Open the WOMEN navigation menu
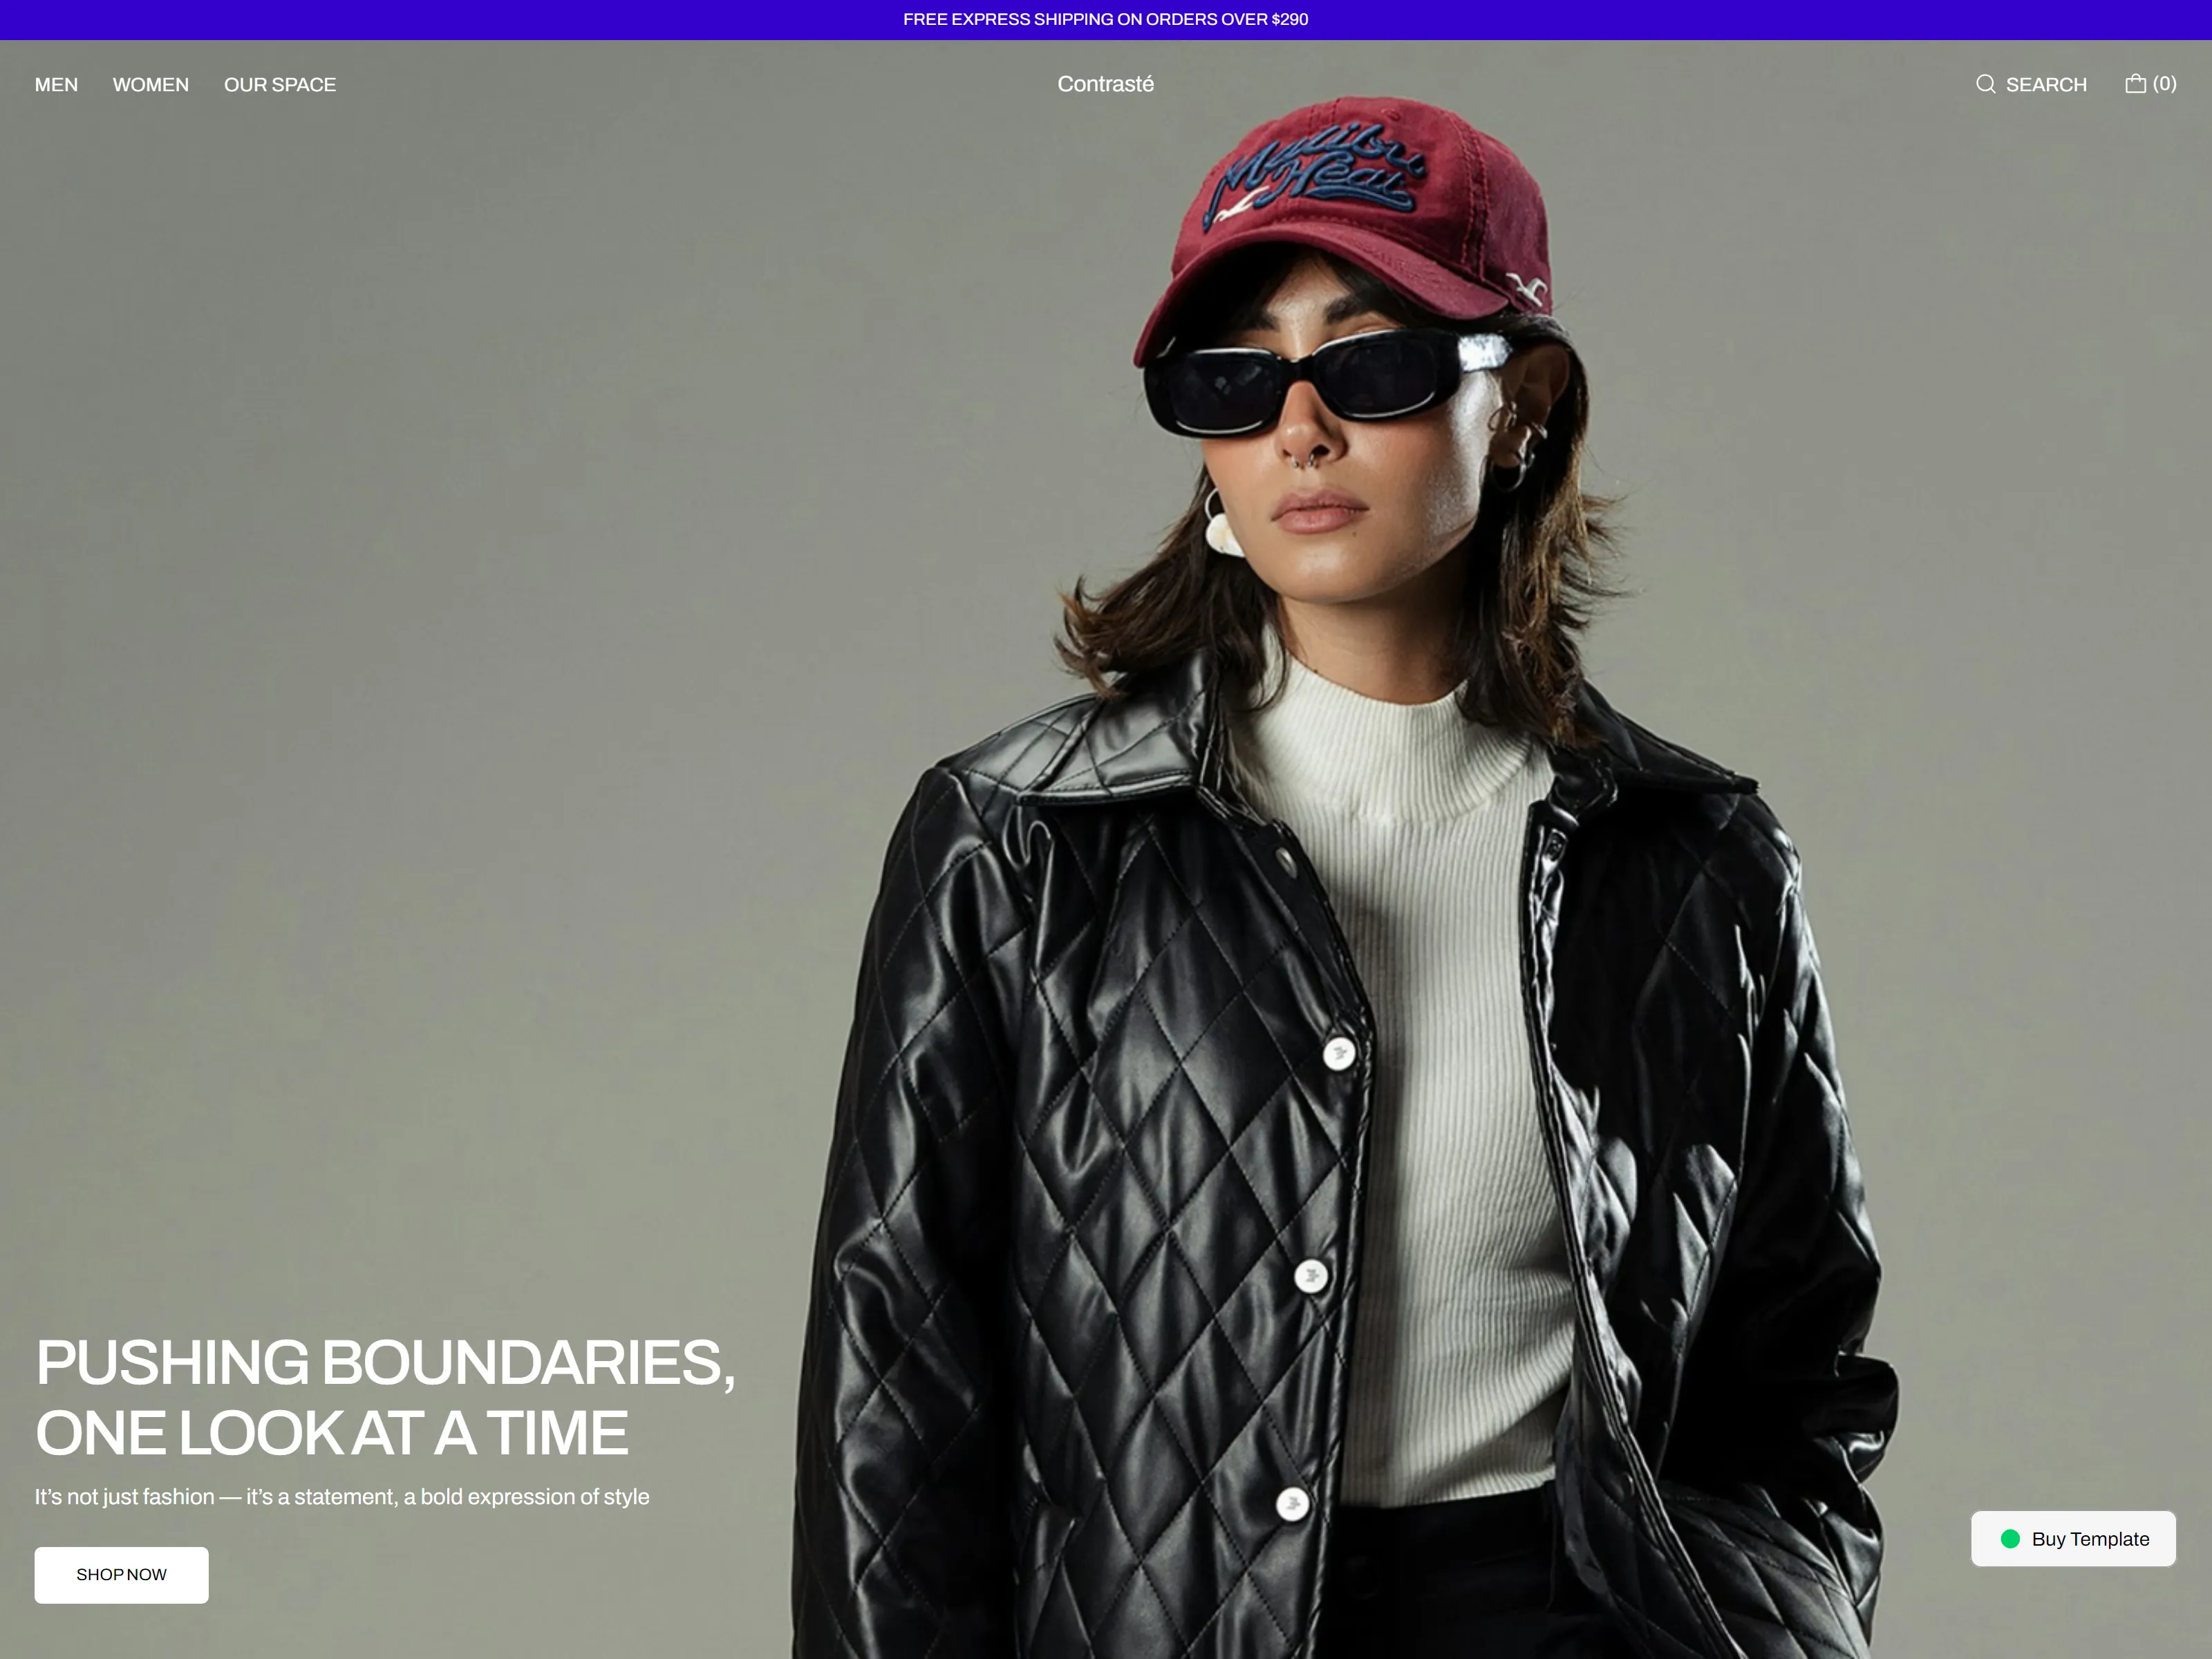The image size is (2212, 1659). [x=151, y=85]
